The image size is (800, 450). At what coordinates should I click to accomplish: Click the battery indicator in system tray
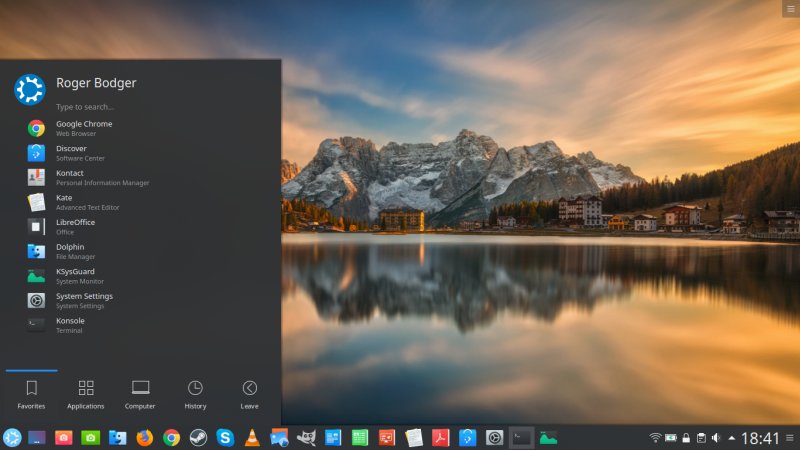pyautogui.click(x=671, y=437)
